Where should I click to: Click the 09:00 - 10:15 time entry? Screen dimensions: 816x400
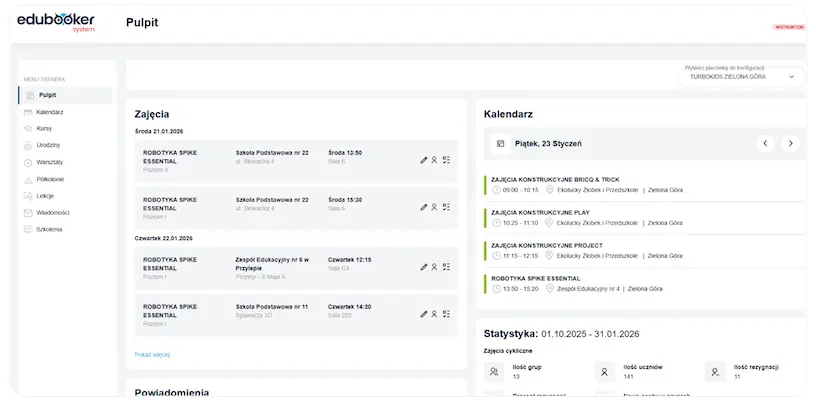(520, 190)
